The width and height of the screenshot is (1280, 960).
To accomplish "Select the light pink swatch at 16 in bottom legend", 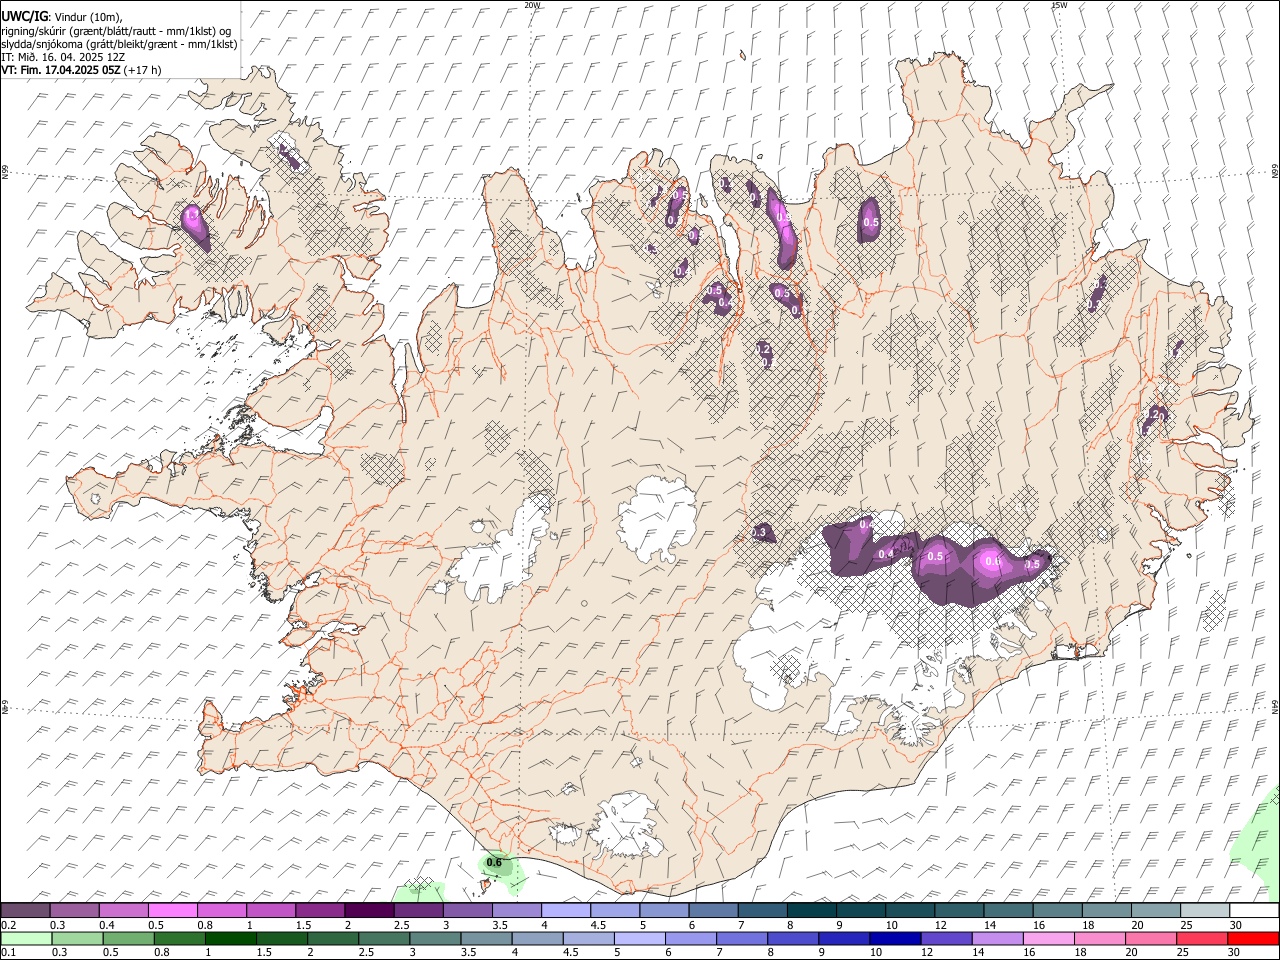I will [1048, 938].
